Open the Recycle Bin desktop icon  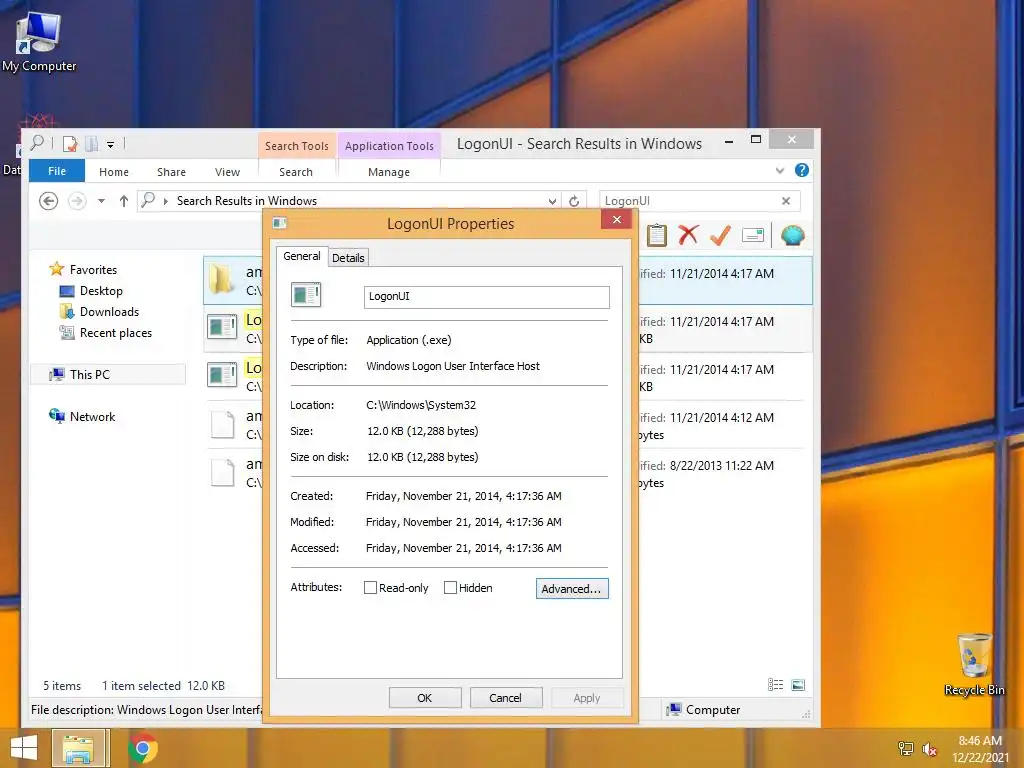tap(974, 665)
